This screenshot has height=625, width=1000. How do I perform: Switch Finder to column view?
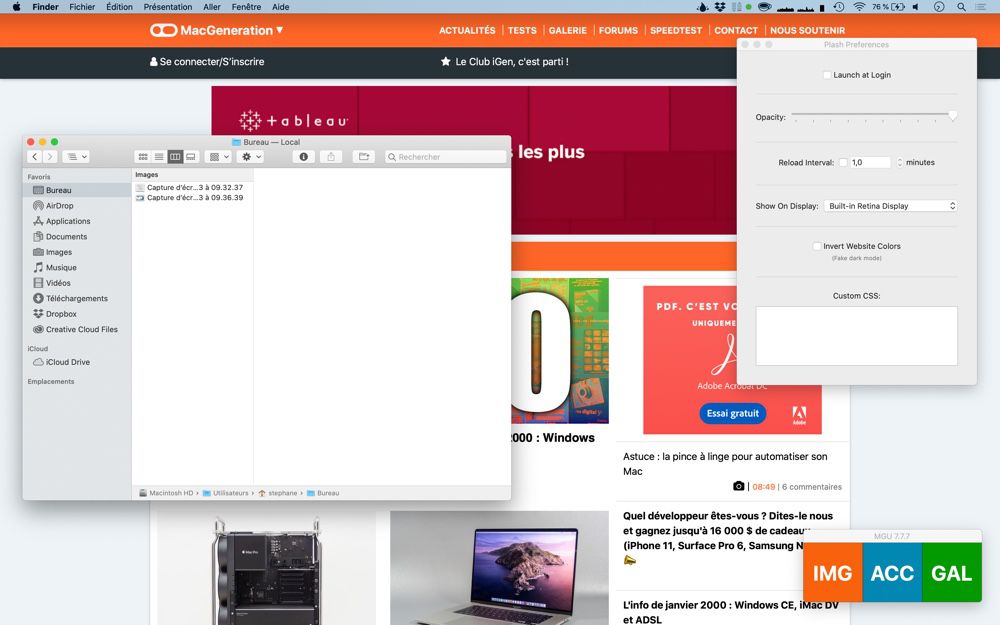(x=175, y=157)
